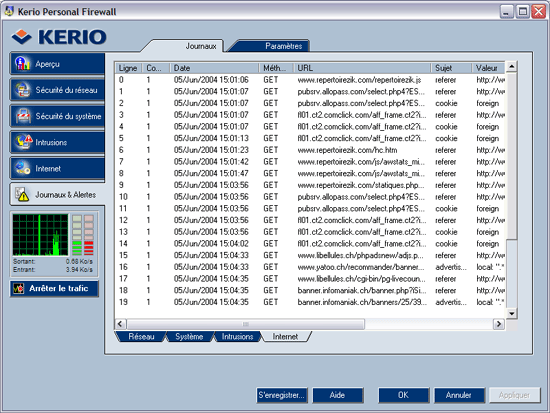Select row 19 banner.infomaniak.ch/banners/25 URL
The image size is (550, 413).
coord(362,302)
